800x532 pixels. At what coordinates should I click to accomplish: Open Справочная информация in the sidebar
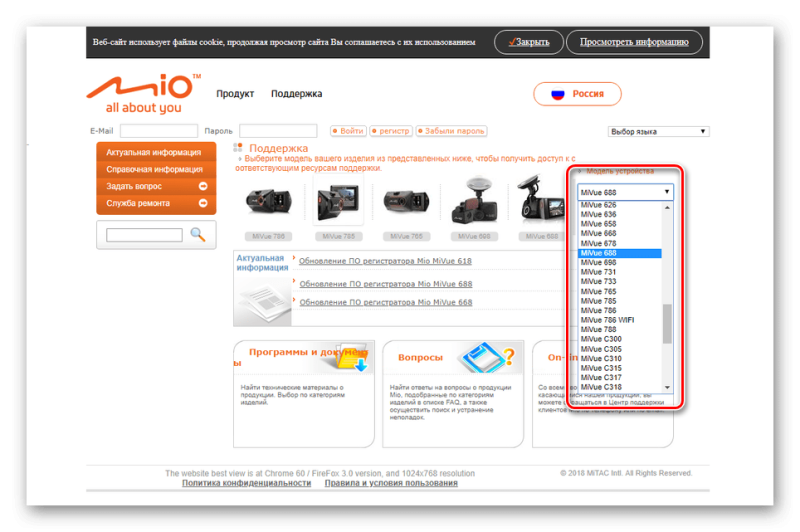[156, 169]
